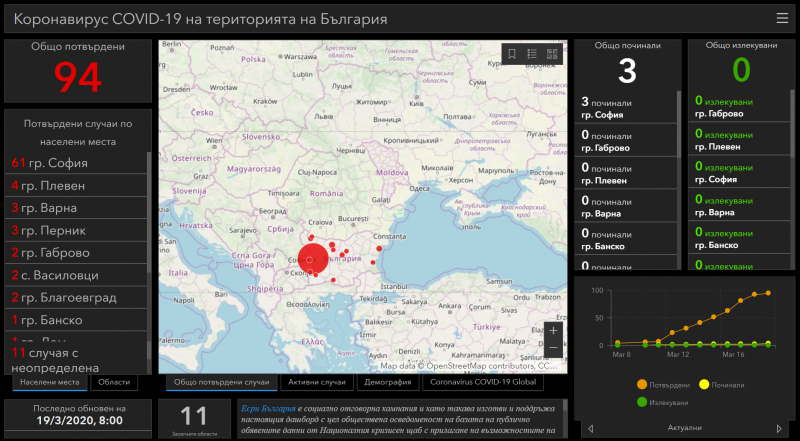Follow the Есри България link
This screenshot has width=800, height=441.
pyautogui.click(x=268, y=408)
